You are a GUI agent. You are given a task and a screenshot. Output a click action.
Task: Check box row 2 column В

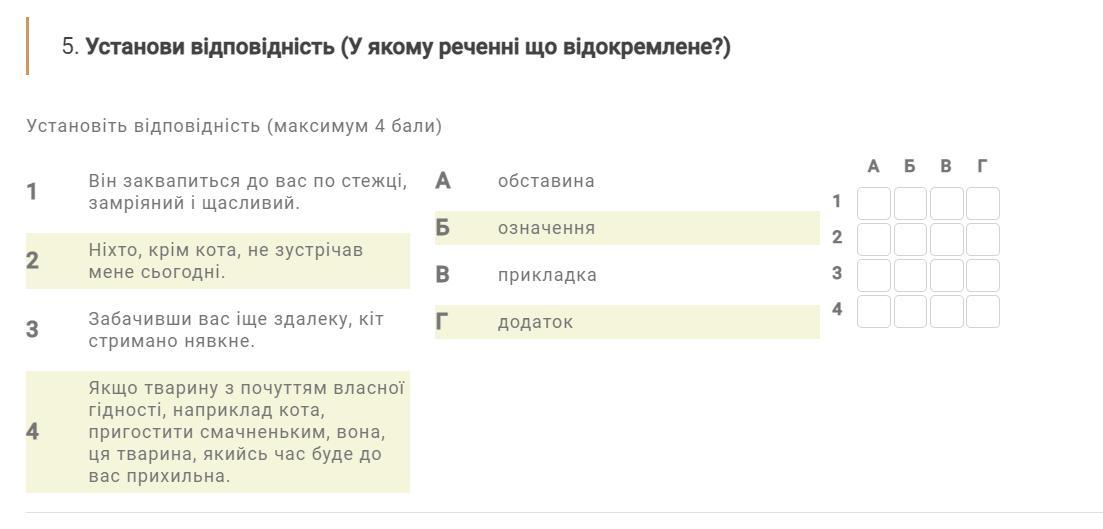click(947, 239)
